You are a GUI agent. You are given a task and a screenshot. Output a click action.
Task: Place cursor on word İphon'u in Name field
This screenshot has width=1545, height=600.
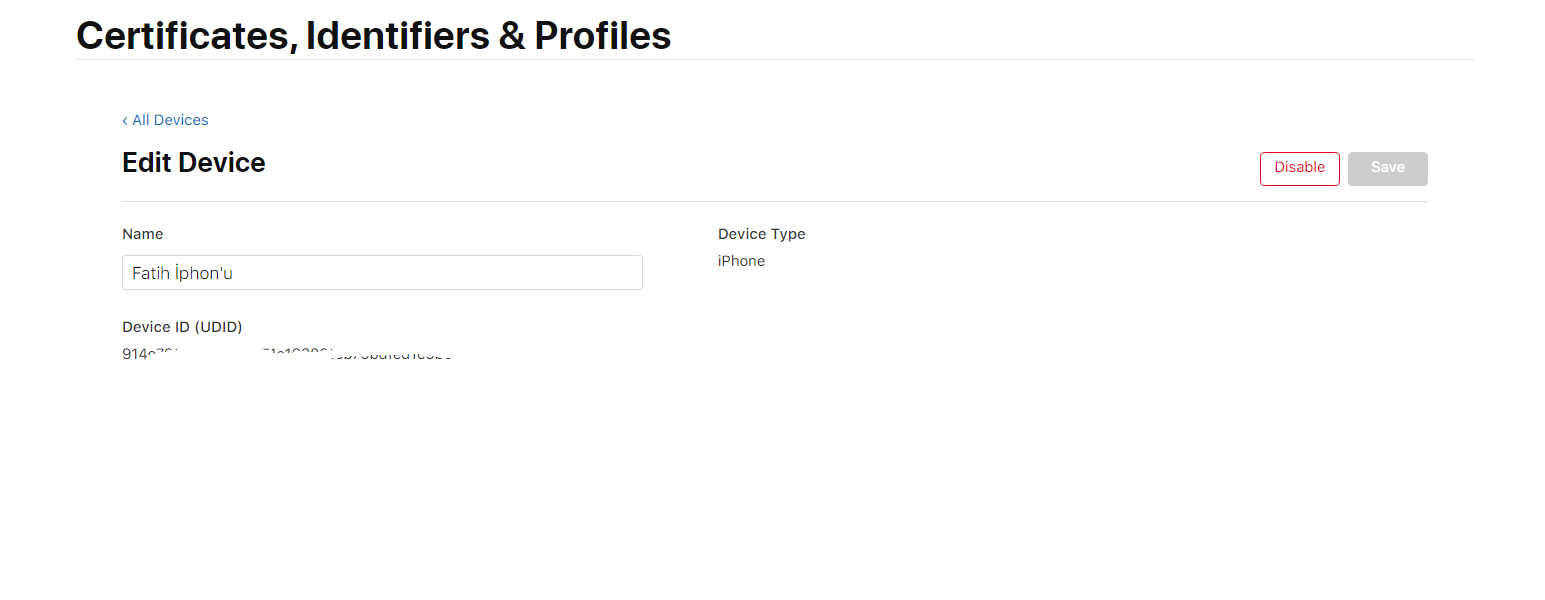click(204, 273)
